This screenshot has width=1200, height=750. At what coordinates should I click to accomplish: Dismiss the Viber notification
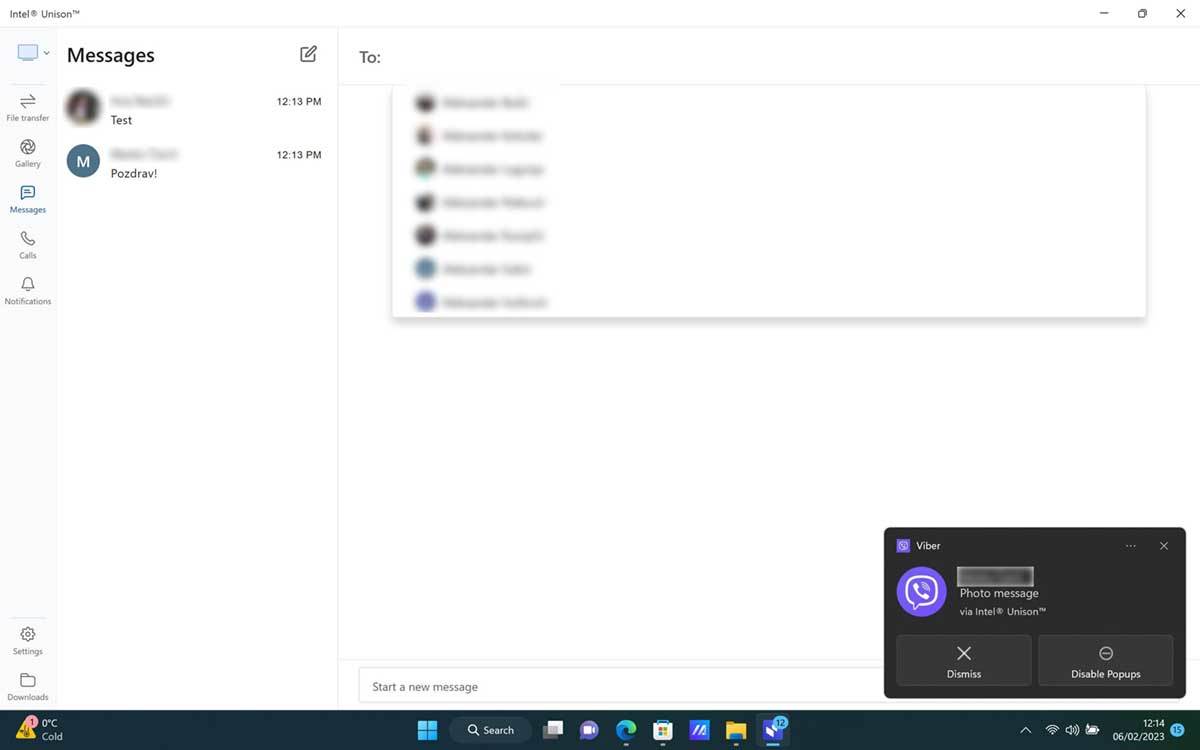pos(963,660)
